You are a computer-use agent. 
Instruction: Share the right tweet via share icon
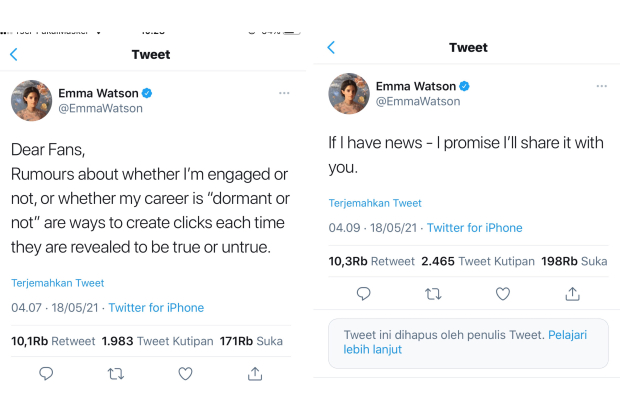572,293
